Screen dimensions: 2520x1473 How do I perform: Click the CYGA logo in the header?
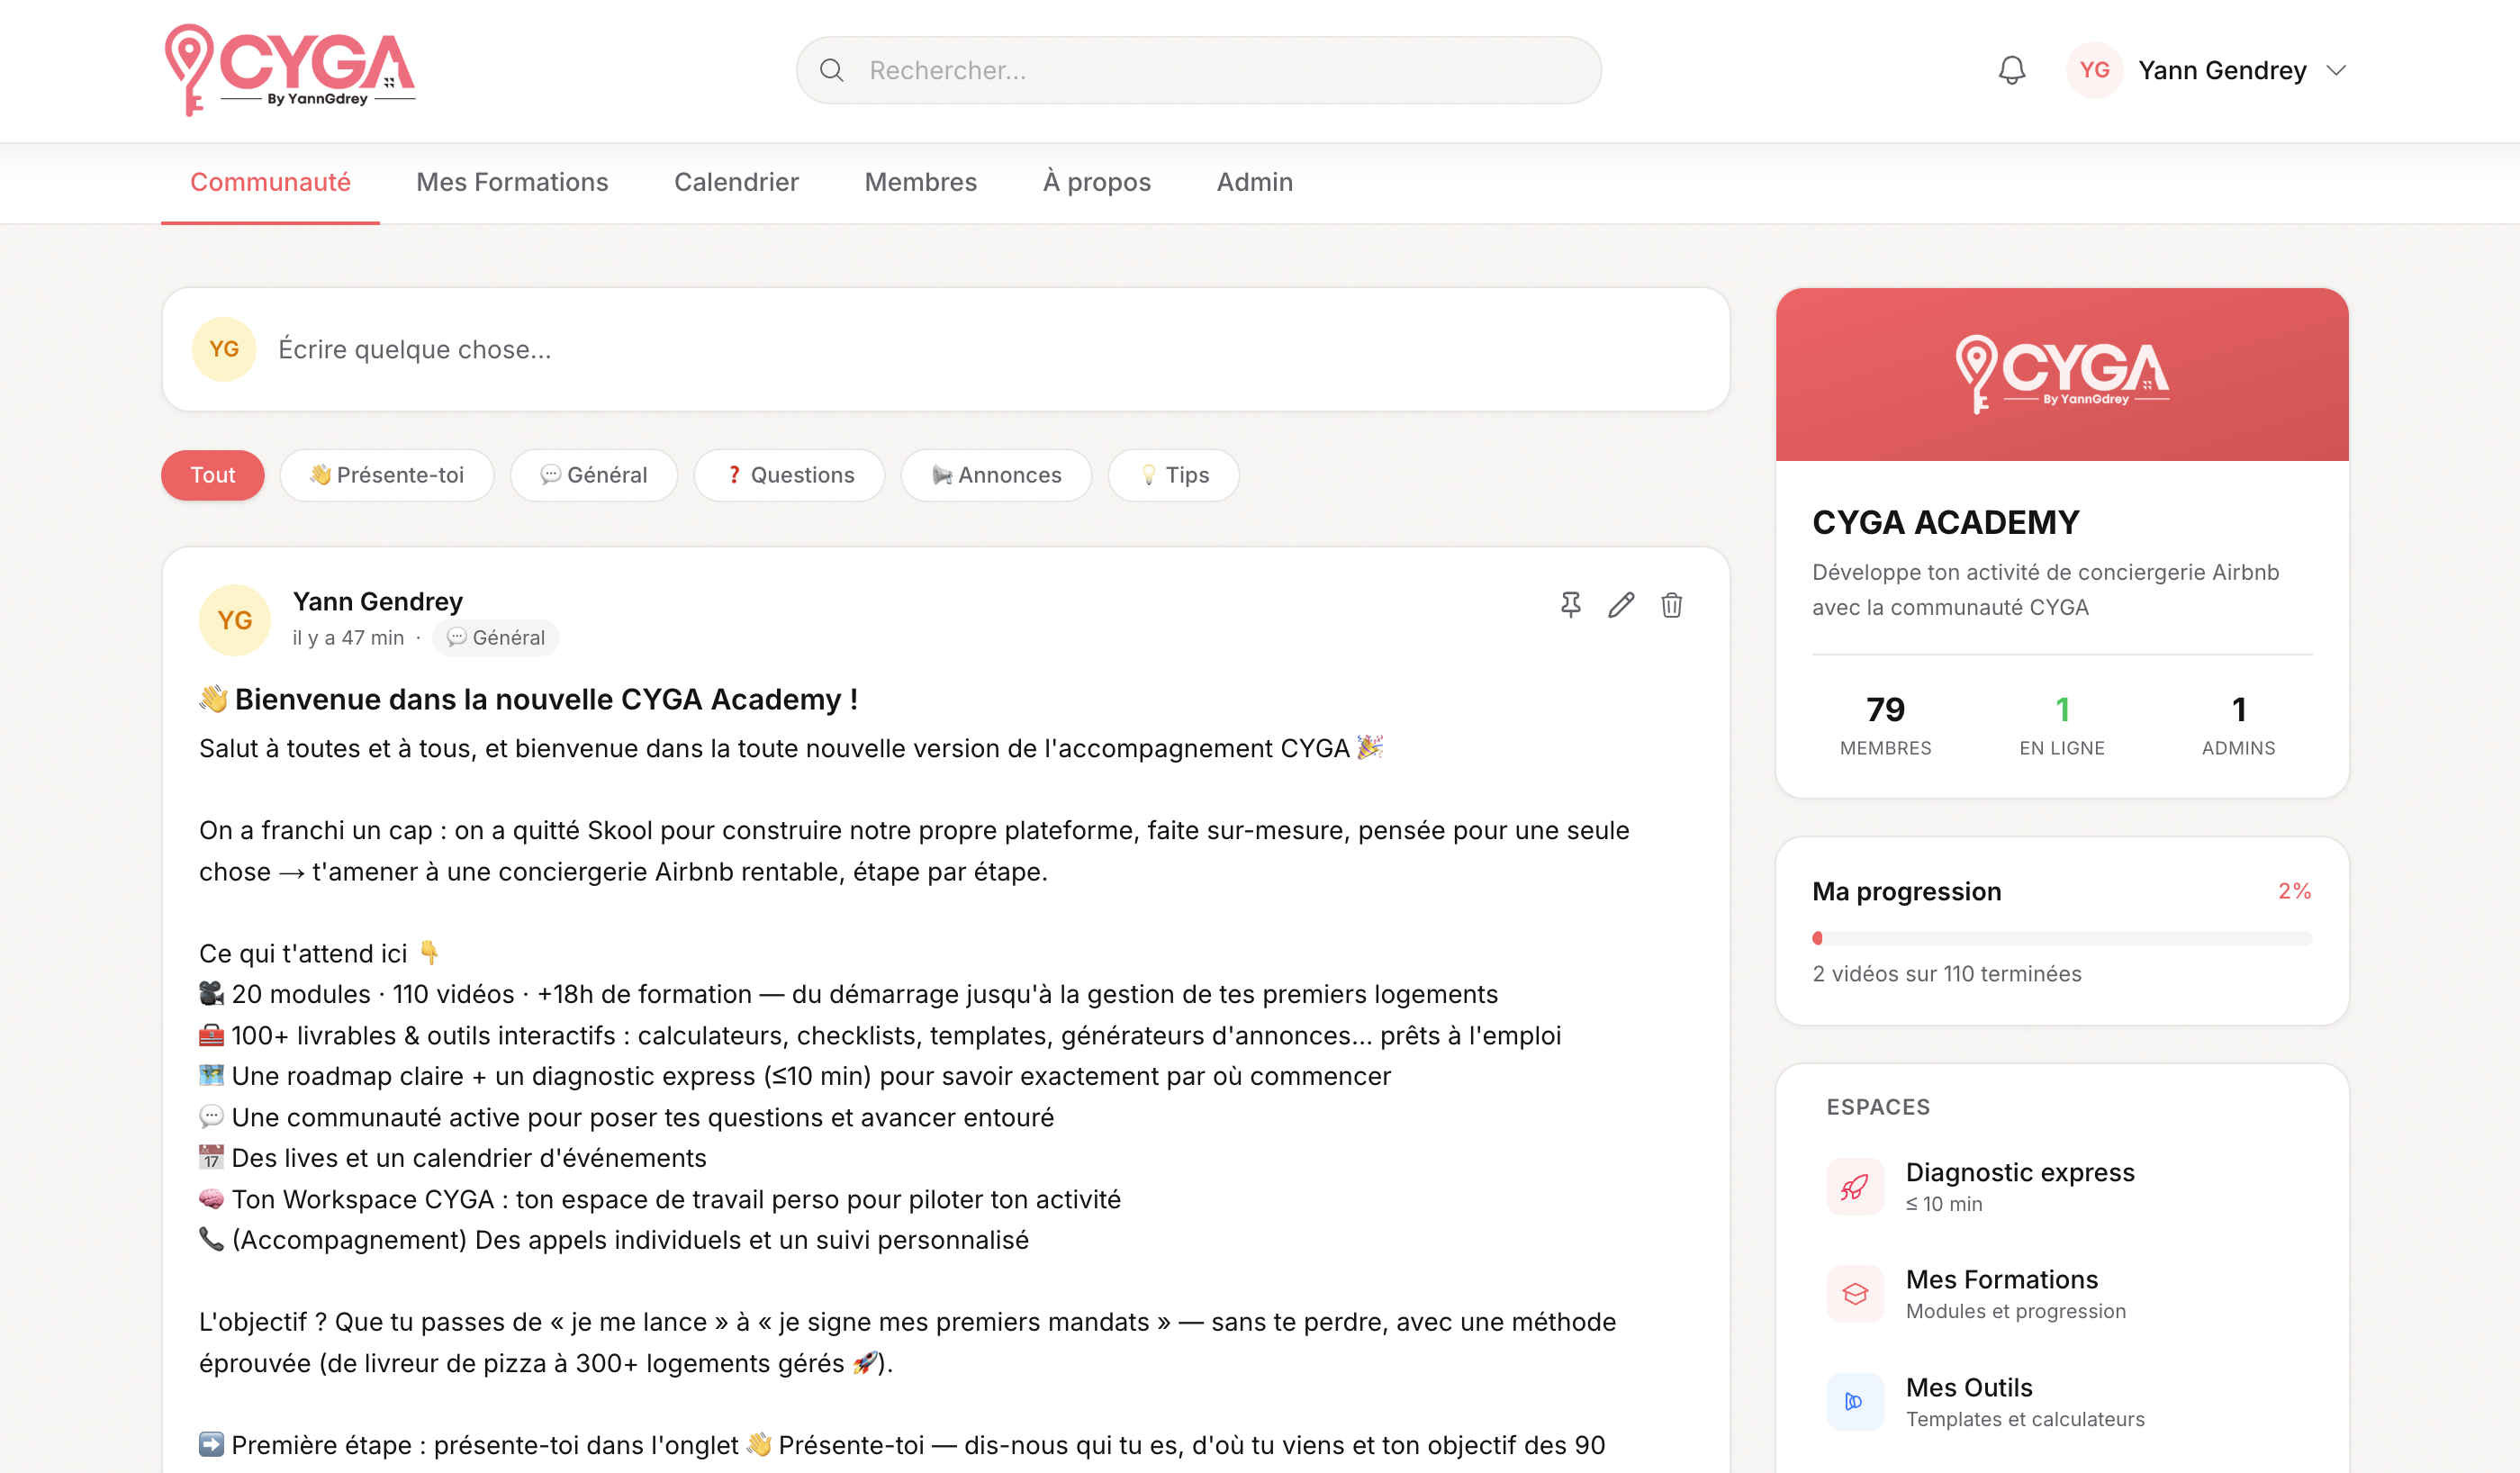click(289, 70)
